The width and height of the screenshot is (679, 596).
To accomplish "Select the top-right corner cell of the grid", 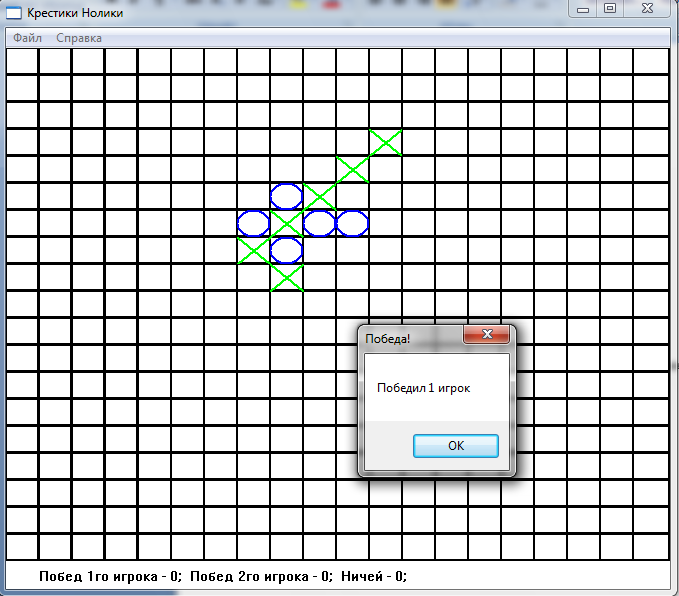I will coord(651,61).
